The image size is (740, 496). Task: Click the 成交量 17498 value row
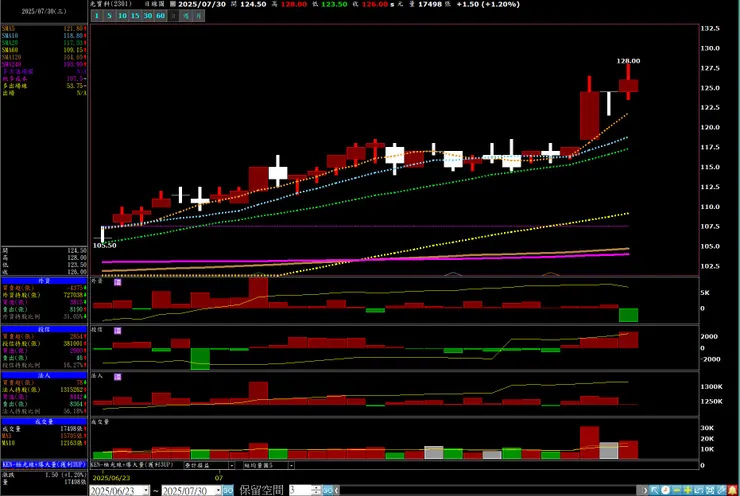(x=44, y=429)
